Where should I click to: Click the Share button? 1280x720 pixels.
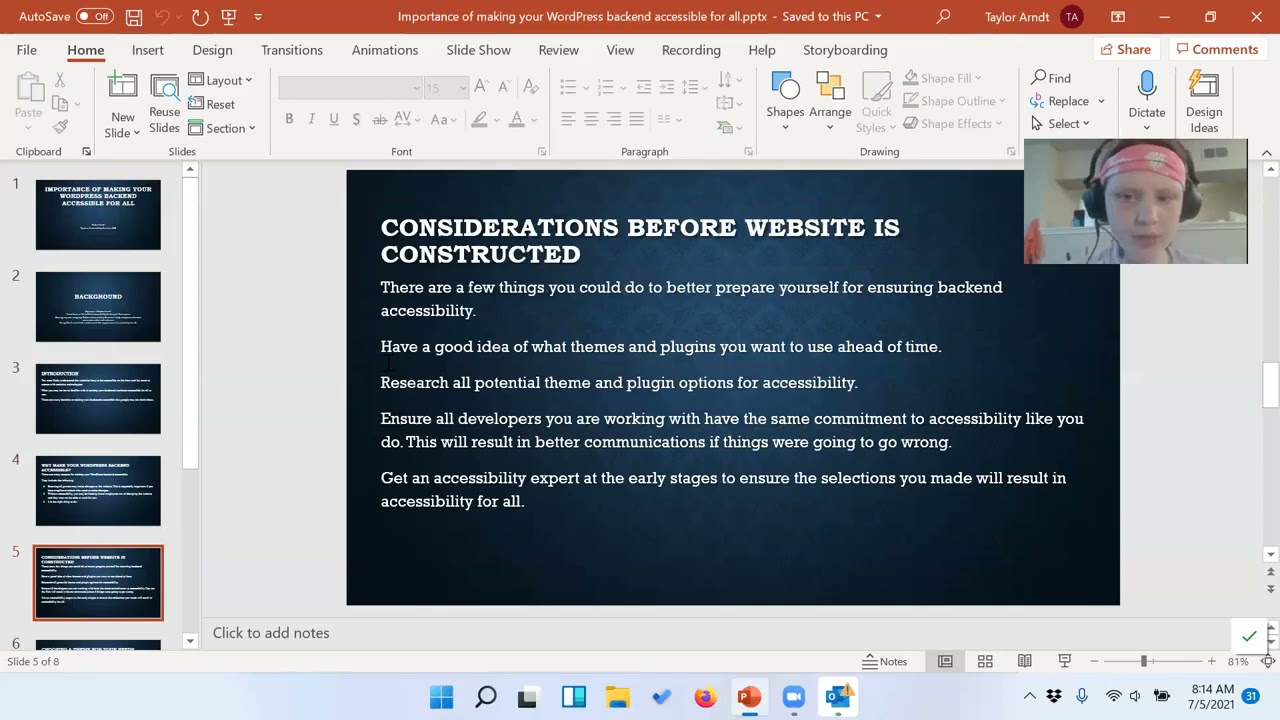click(x=1126, y=49)
